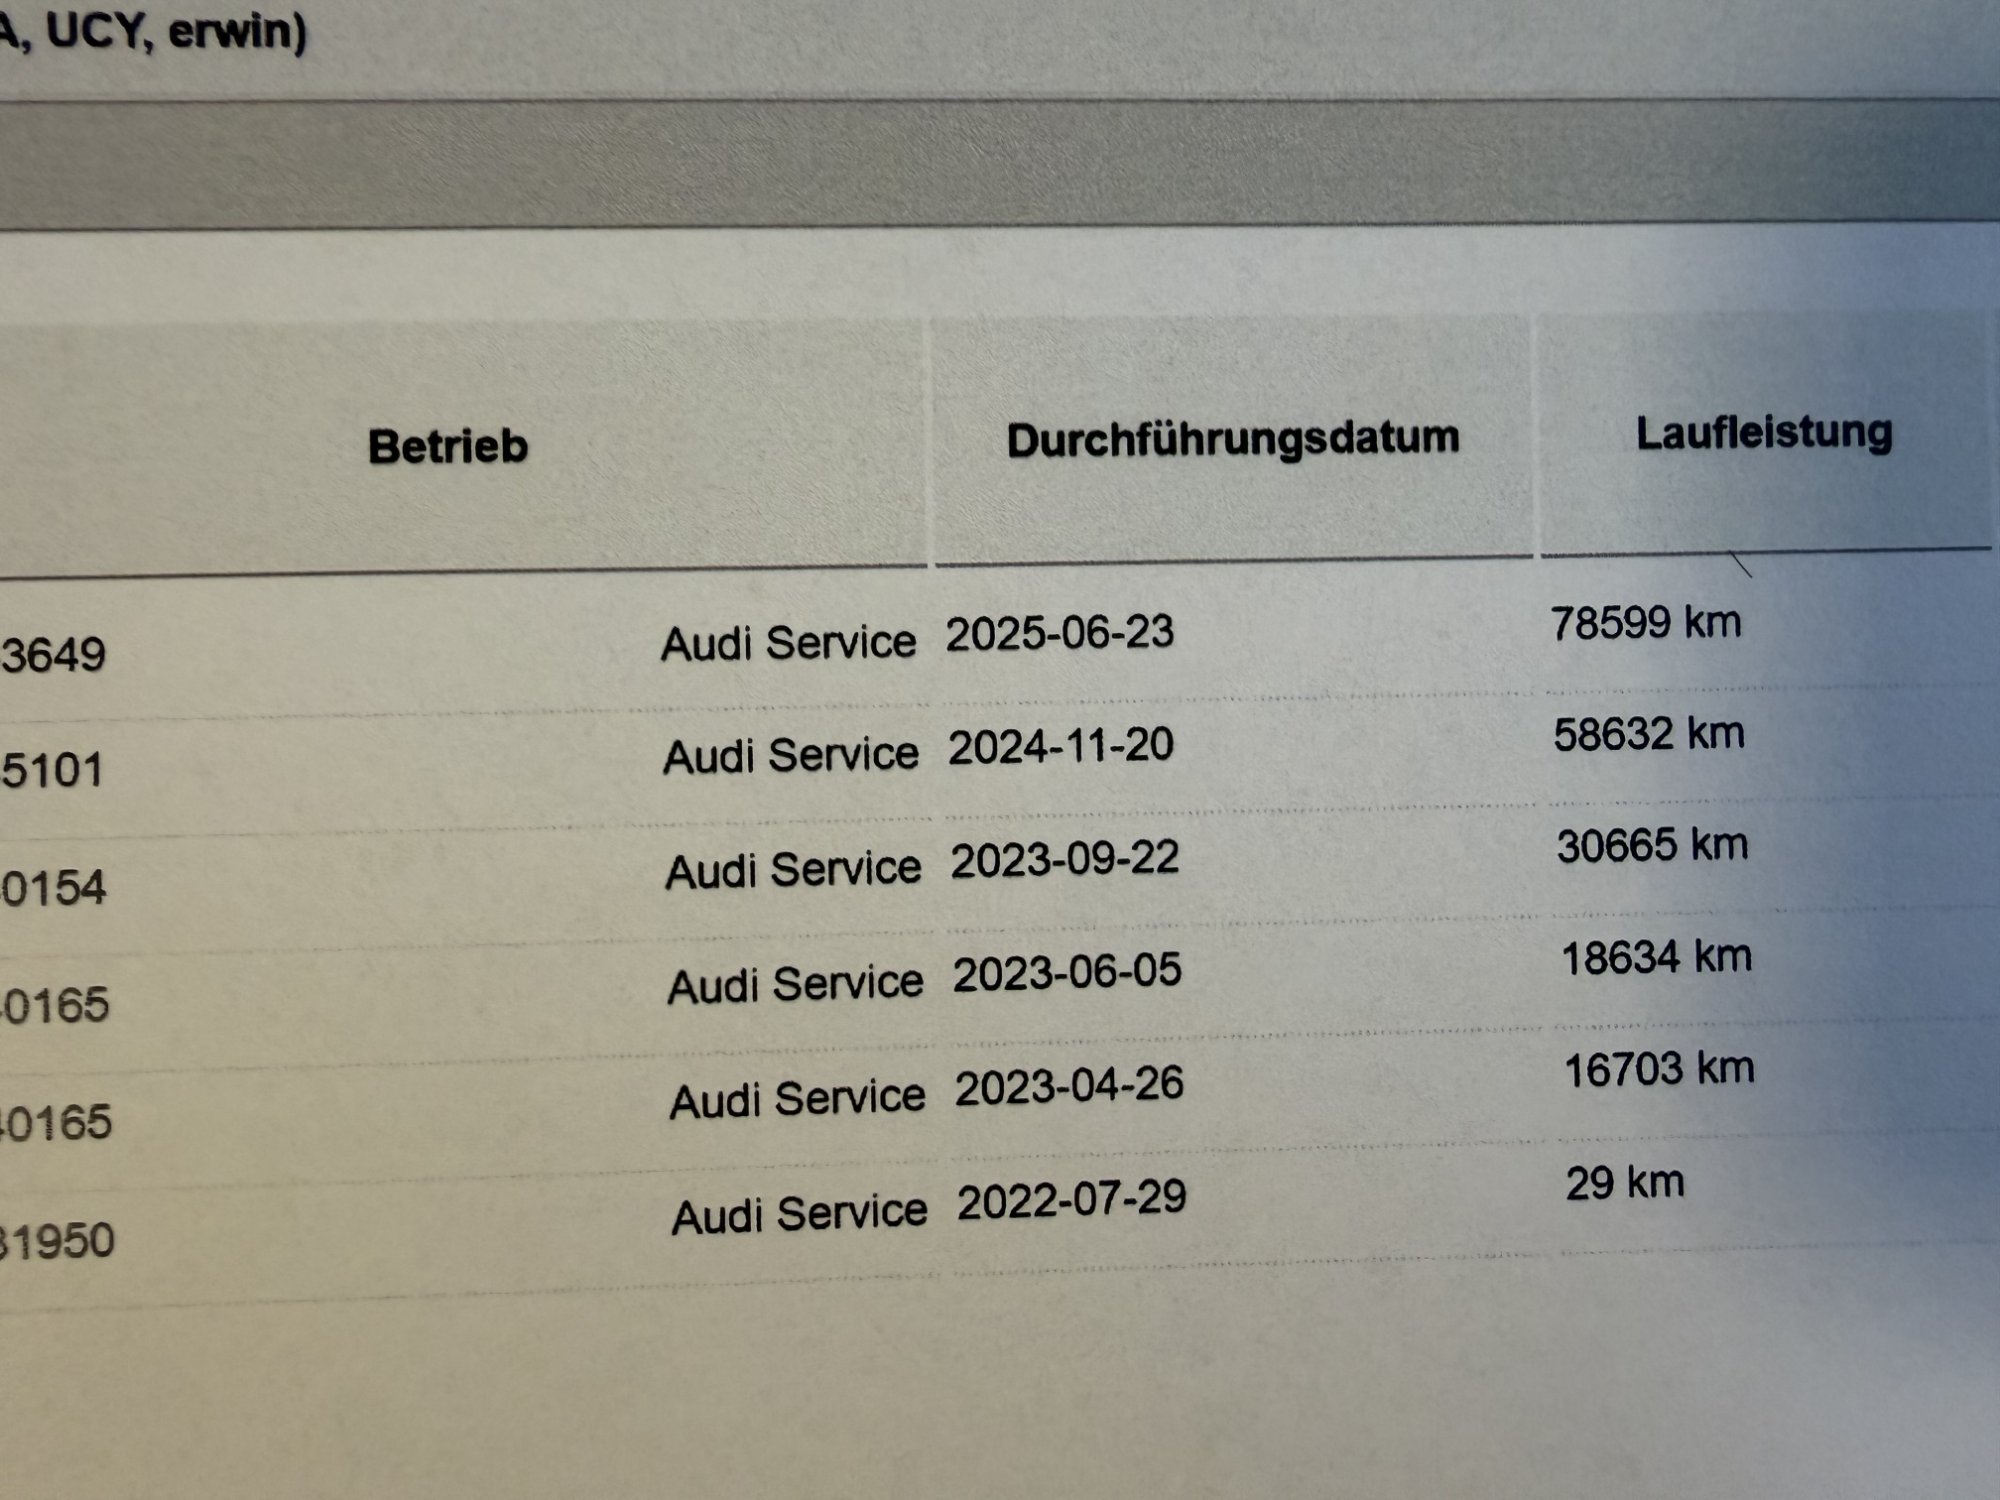
Task: Click the Durchführungsdatum column header
Action: 1232,439
